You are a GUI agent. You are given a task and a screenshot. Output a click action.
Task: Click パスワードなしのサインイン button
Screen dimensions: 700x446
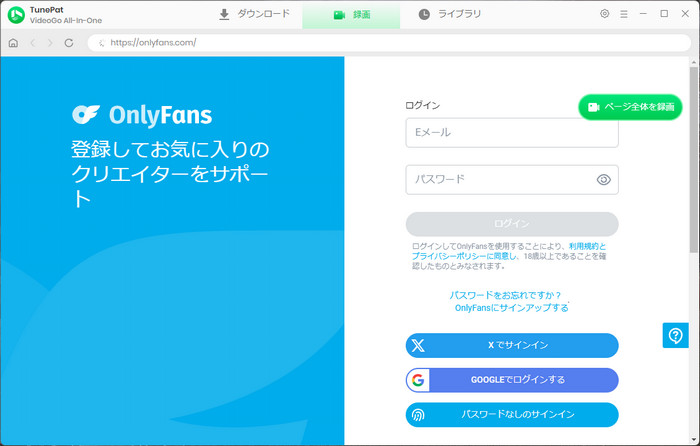point(512,414)
